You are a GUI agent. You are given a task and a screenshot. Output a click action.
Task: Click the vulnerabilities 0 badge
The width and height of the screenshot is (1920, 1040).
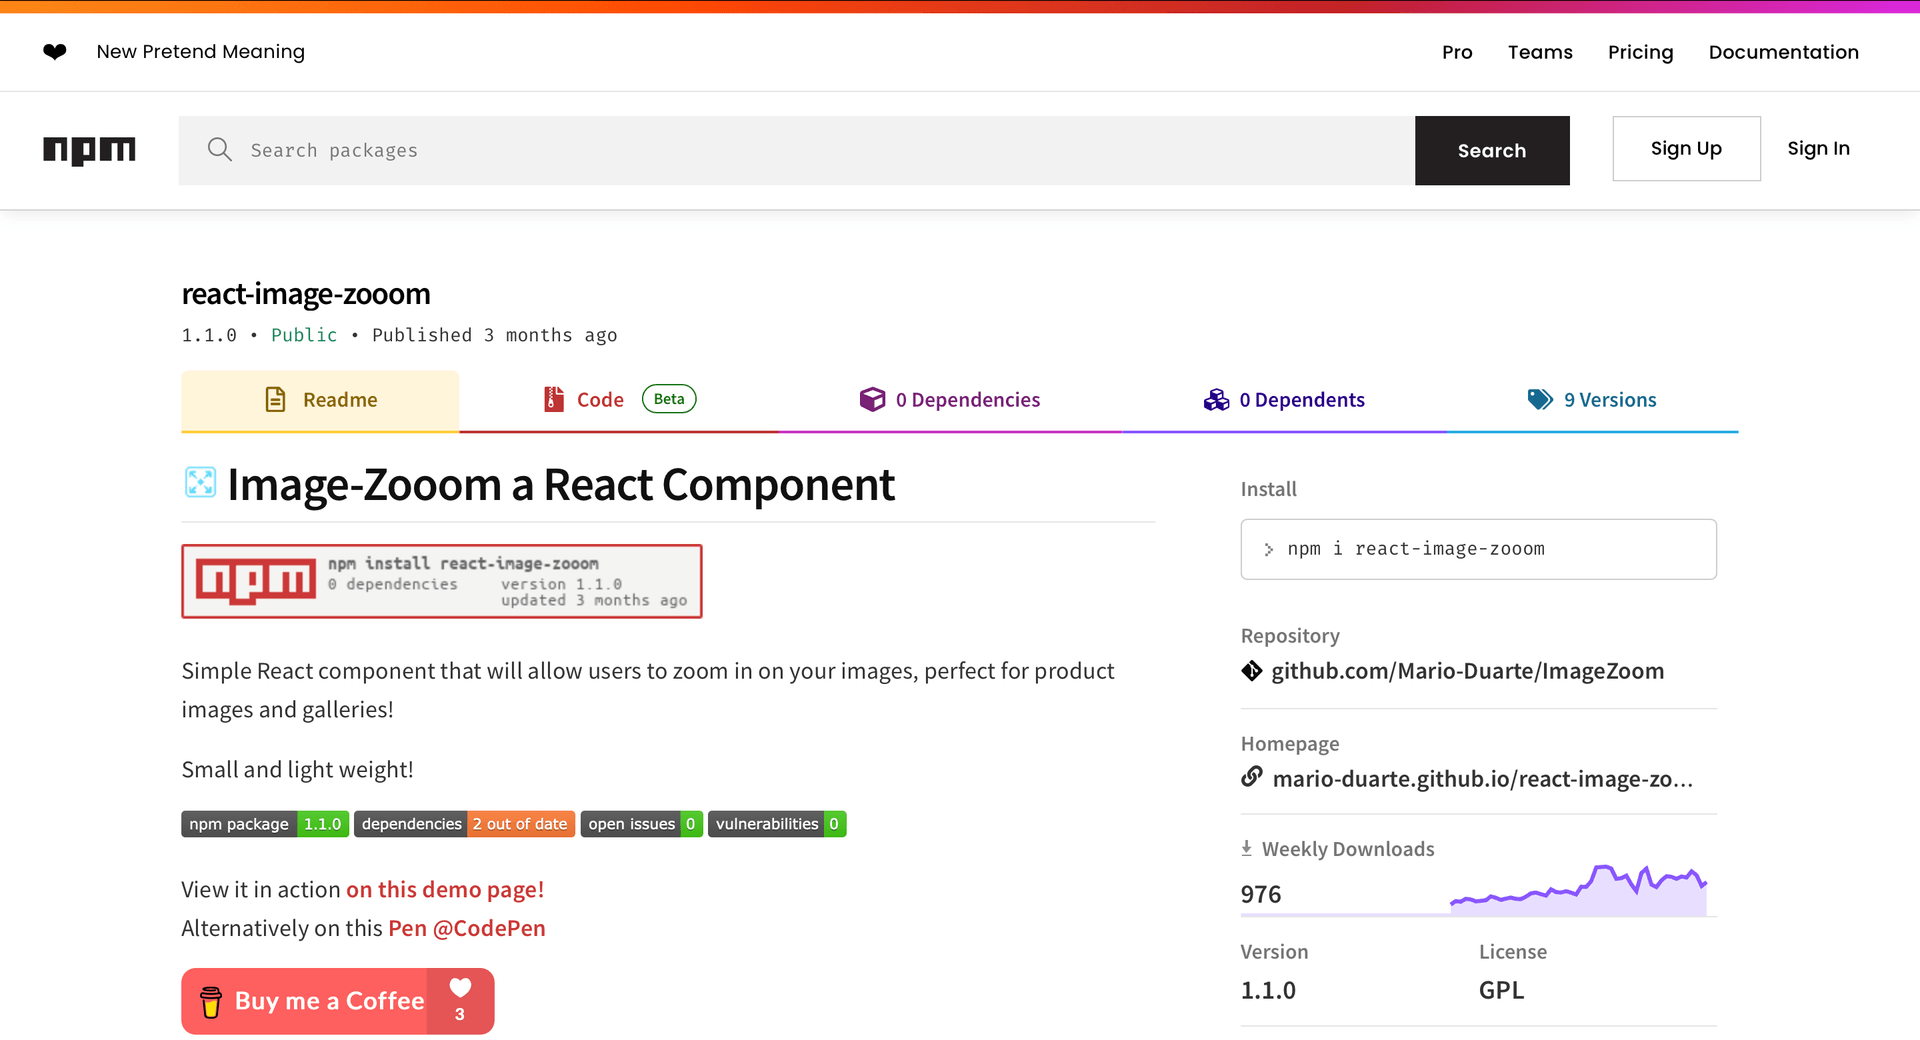pos(777,824)
